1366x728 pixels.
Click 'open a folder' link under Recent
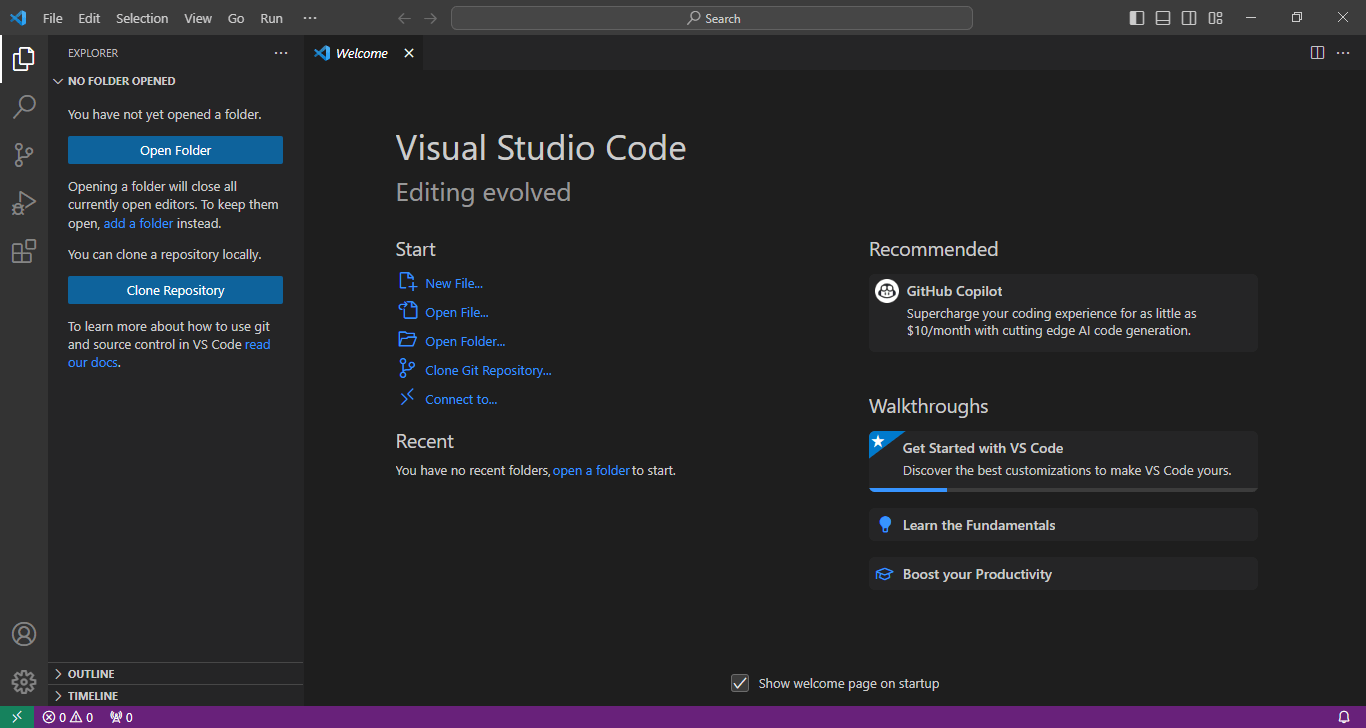click(591, 470)
